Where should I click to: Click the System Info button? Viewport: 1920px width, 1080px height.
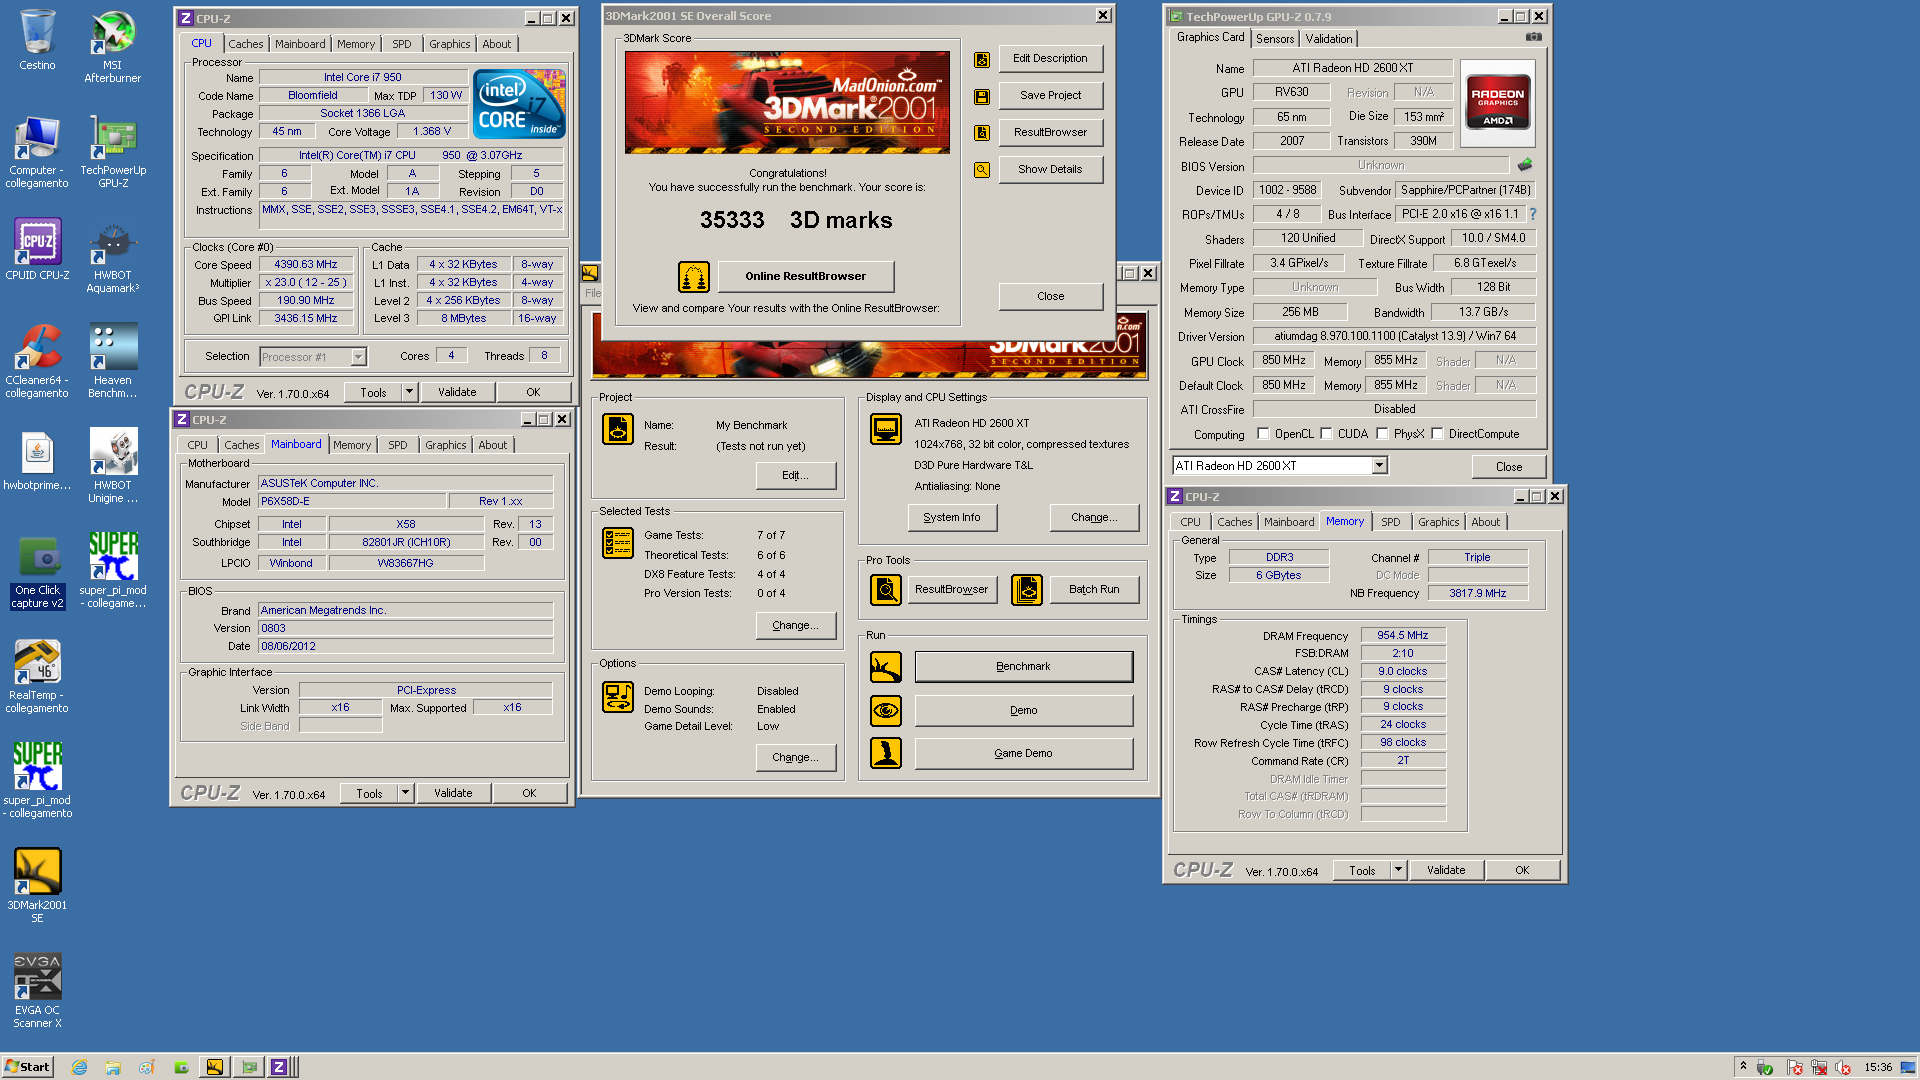click(x=952, y=517)
